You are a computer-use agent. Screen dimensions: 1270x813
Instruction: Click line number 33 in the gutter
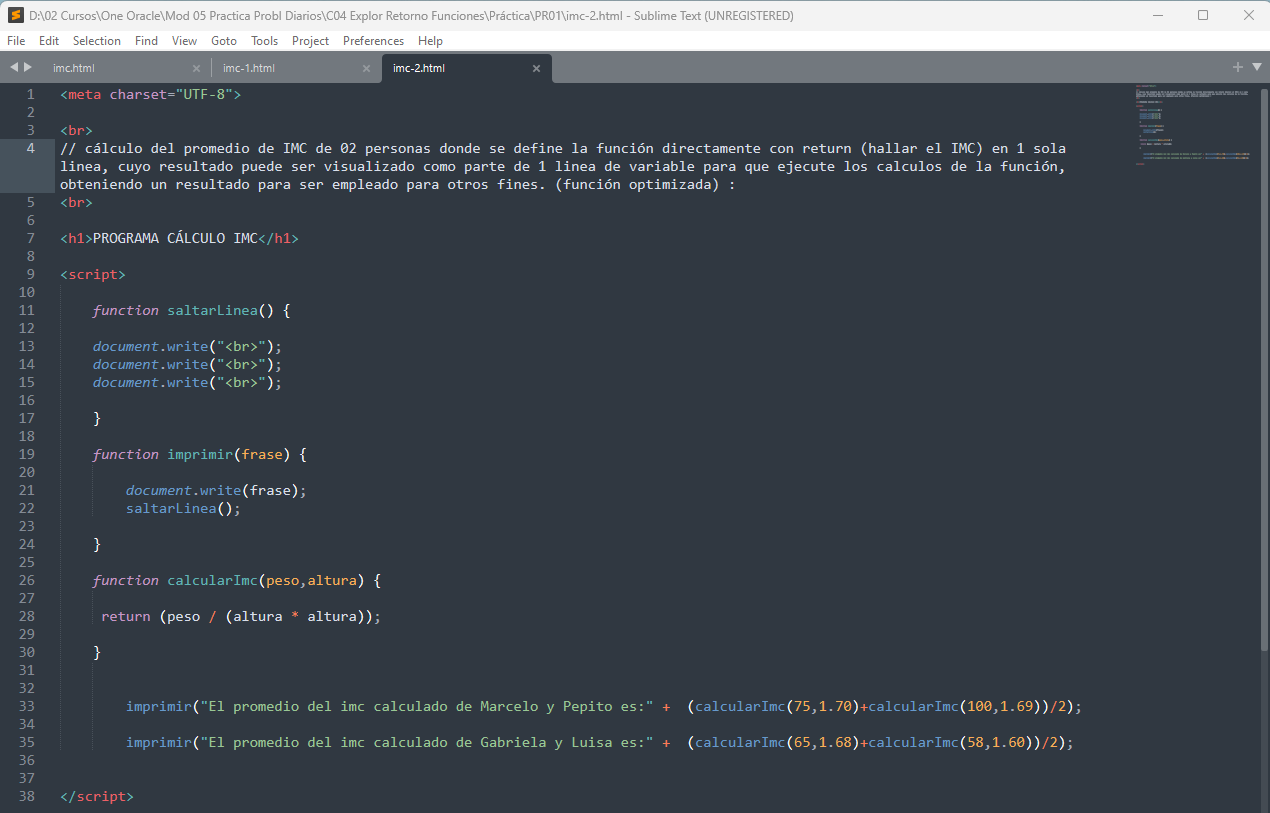(x=27, y=706)
